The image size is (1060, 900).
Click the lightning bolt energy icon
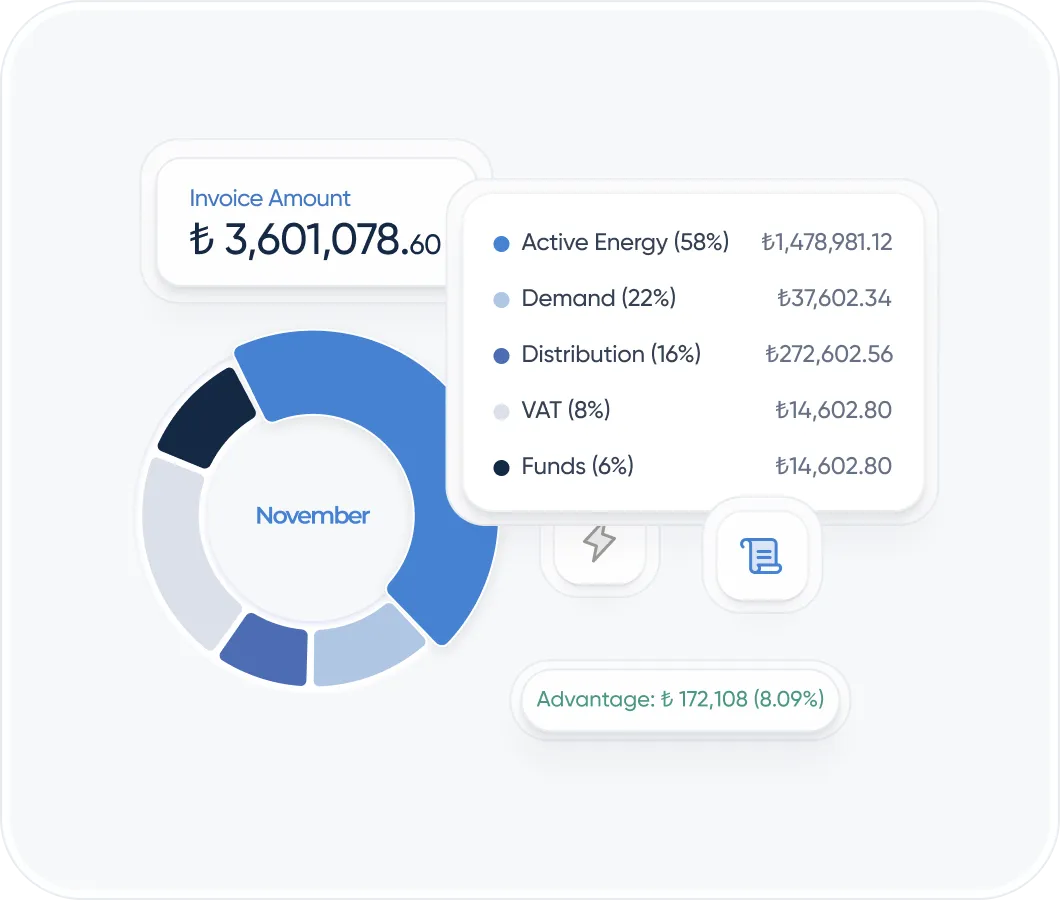tap(598, 543)
